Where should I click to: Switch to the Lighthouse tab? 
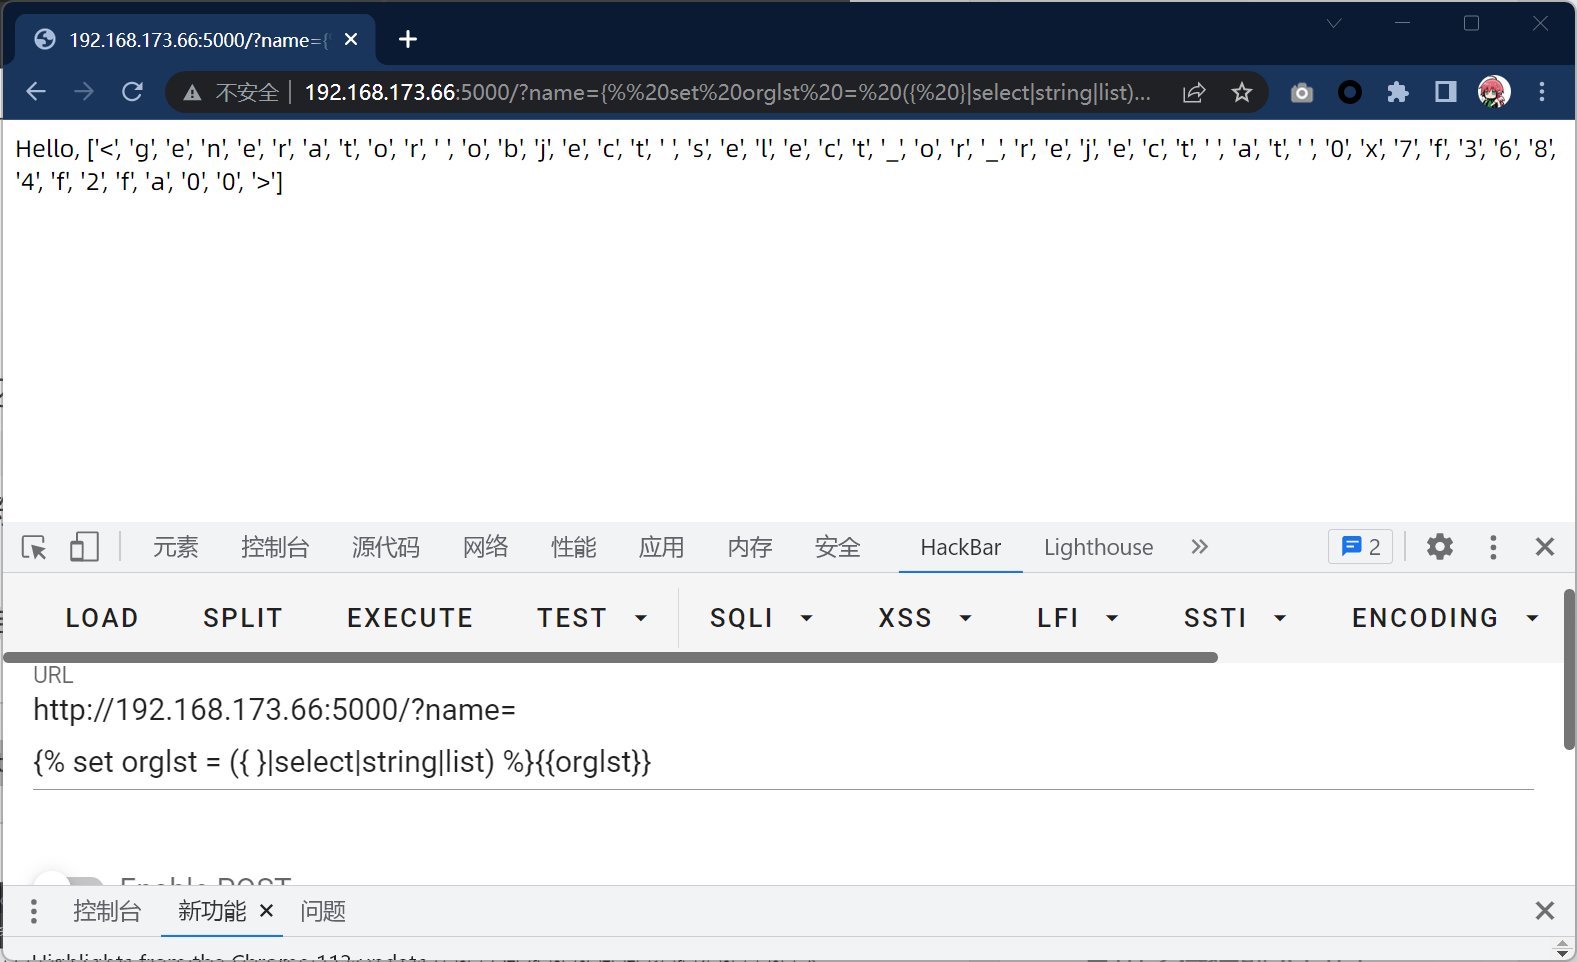pyautogui.click(x=1098, y=547)
